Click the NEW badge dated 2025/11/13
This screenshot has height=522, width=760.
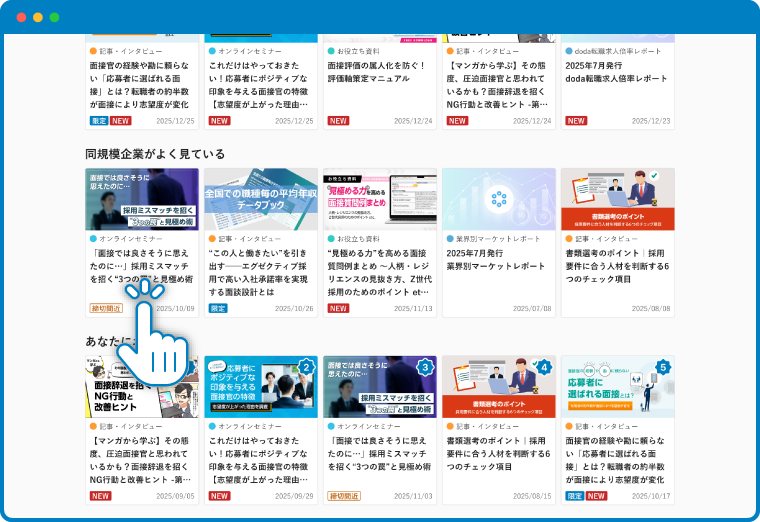pyautogui.click(x=338, y=309)
